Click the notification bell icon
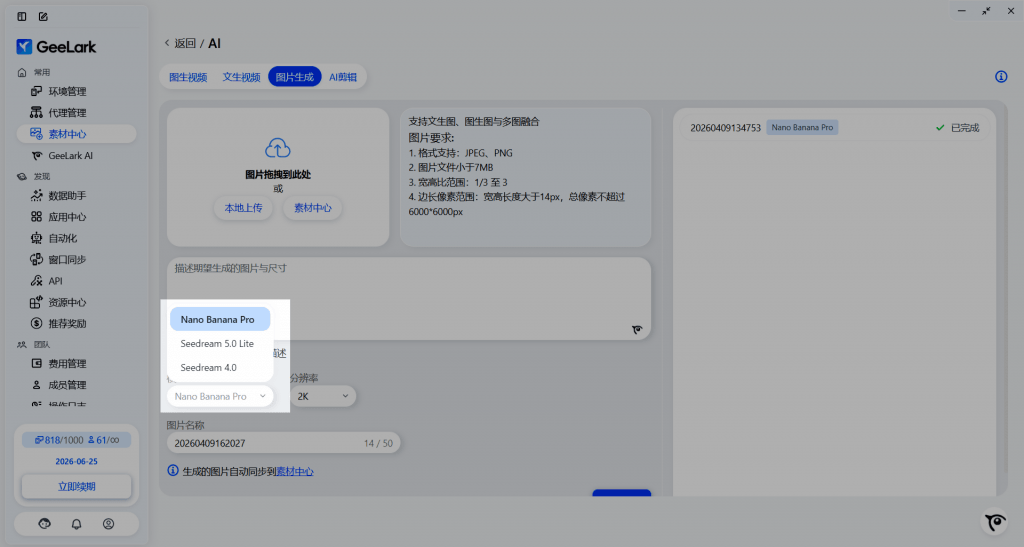Screen dimensions: 1024x547 tap(77, 523)
